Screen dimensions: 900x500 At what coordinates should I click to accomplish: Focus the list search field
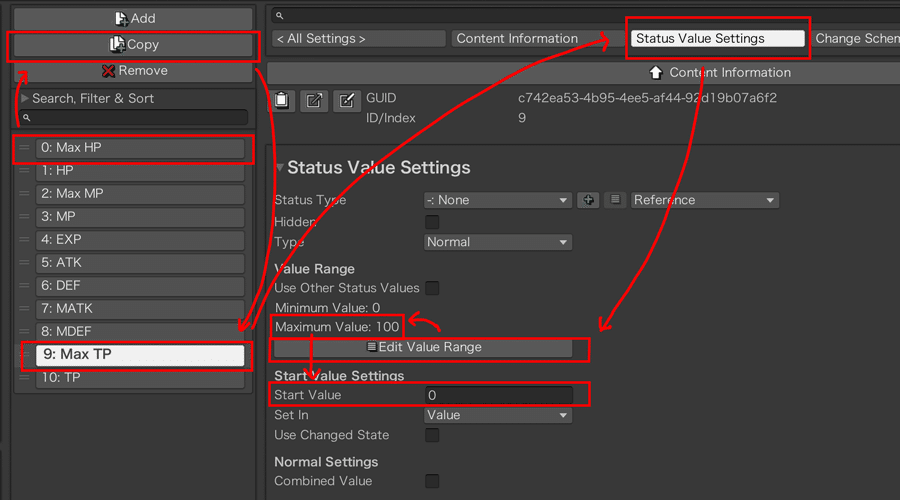tap(133, 117)
